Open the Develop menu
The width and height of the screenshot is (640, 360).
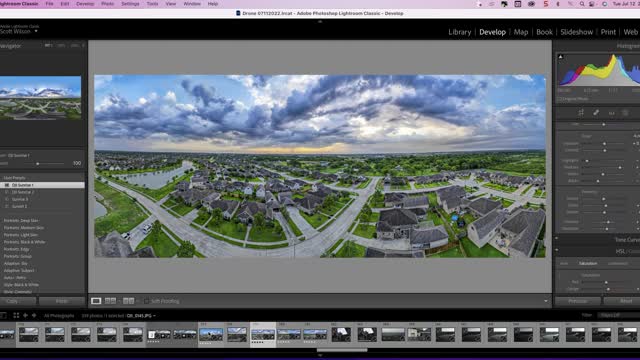[85, 4]
